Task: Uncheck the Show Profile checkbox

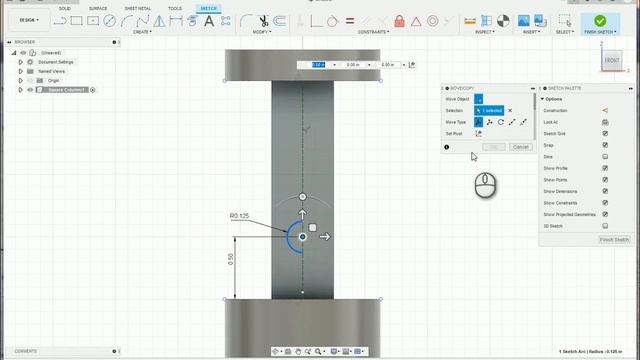Action: [605, 168]
